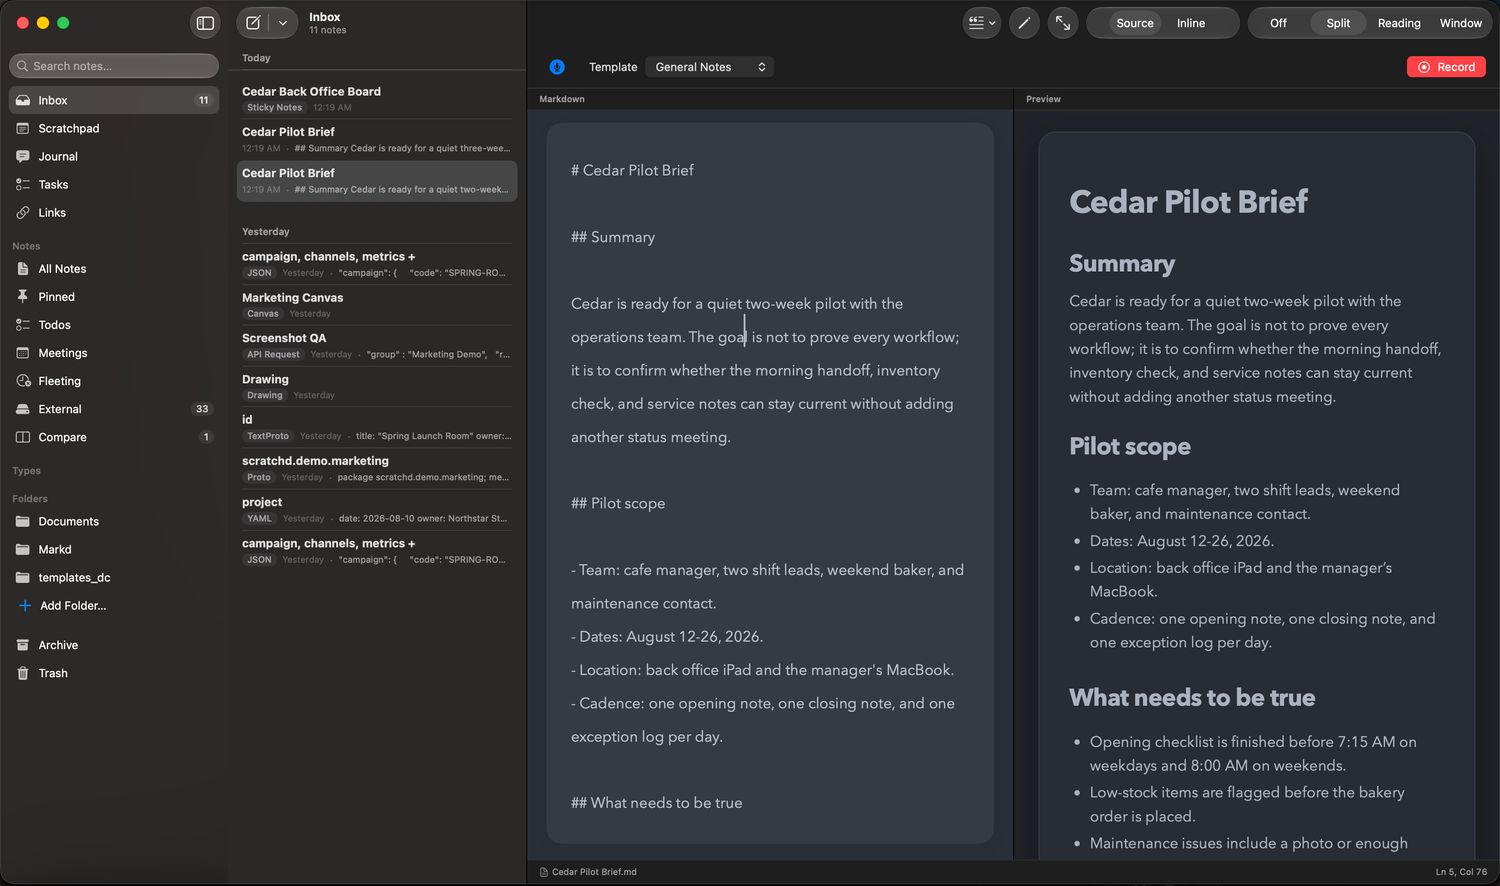Open the Todos list

click(114, 325)
